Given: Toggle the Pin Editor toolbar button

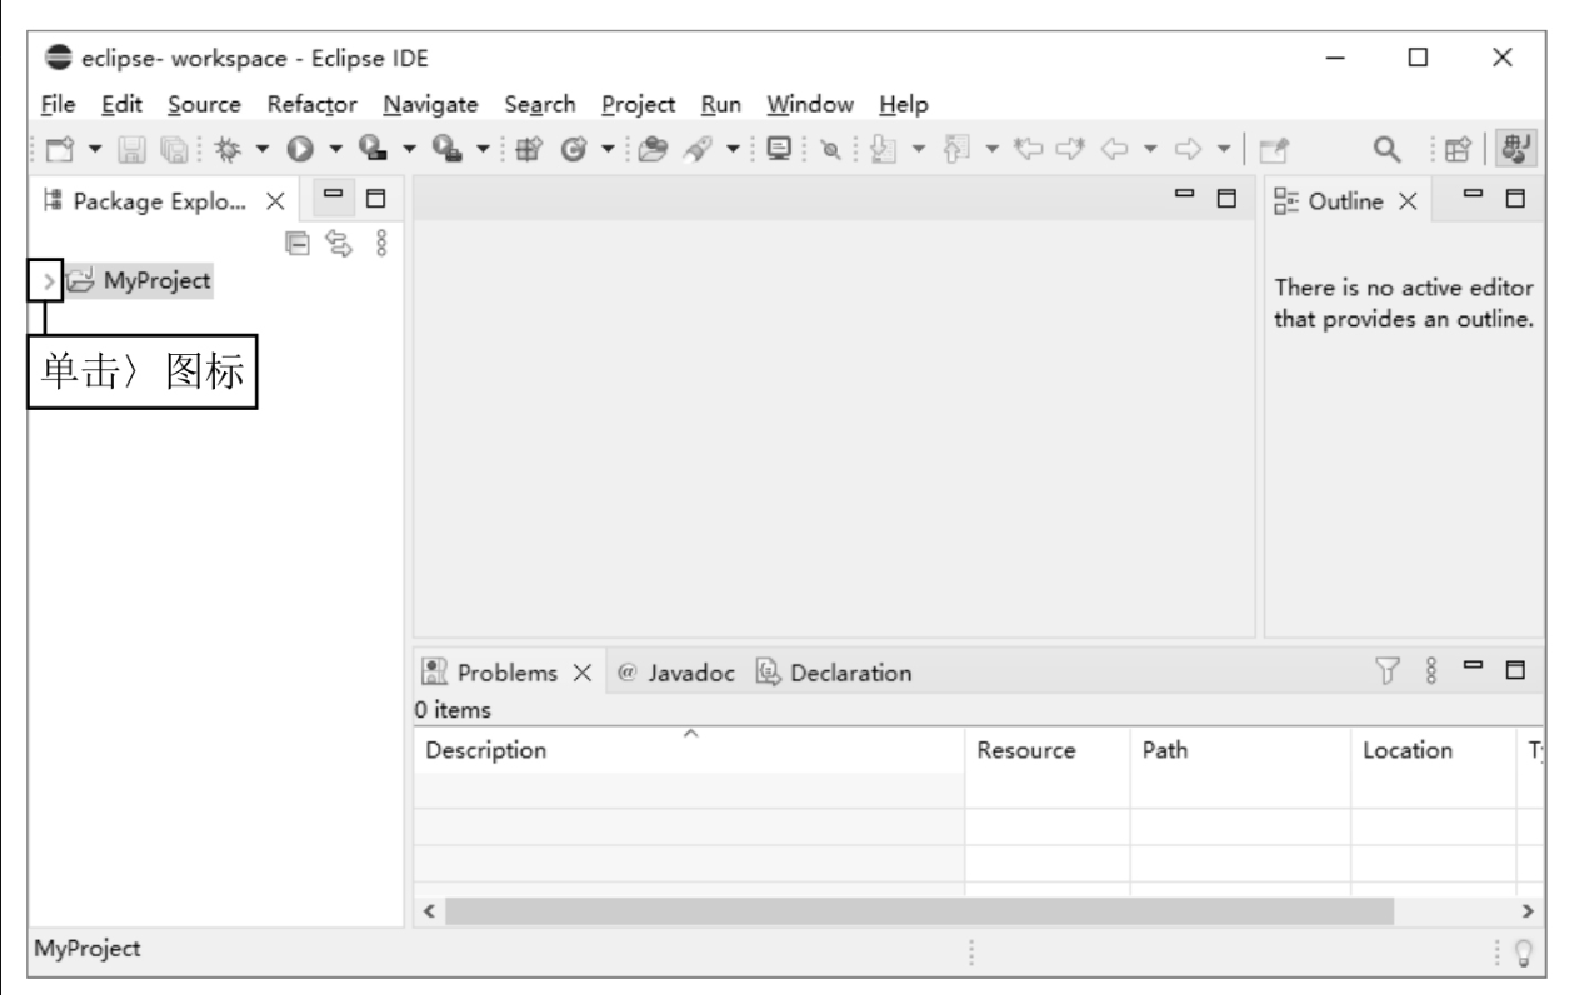Looking at the screenshot, I should tap(1273, 149).
